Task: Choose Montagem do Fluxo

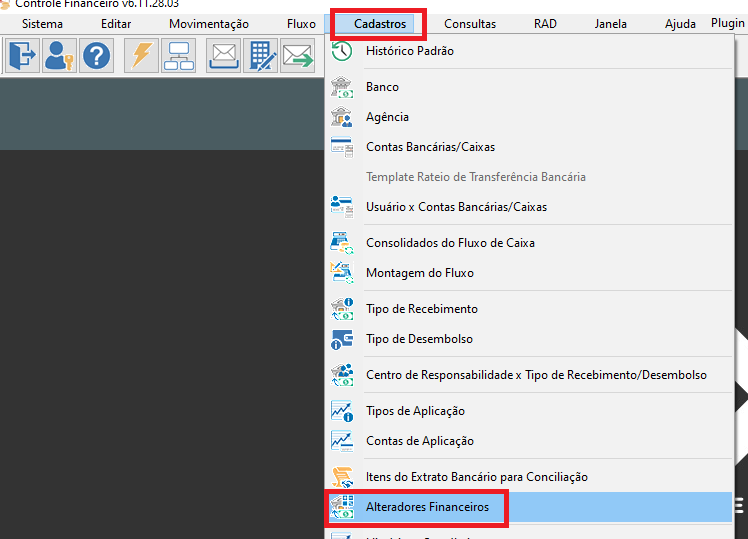Action: pyautogui.click(x=529, y=273)
